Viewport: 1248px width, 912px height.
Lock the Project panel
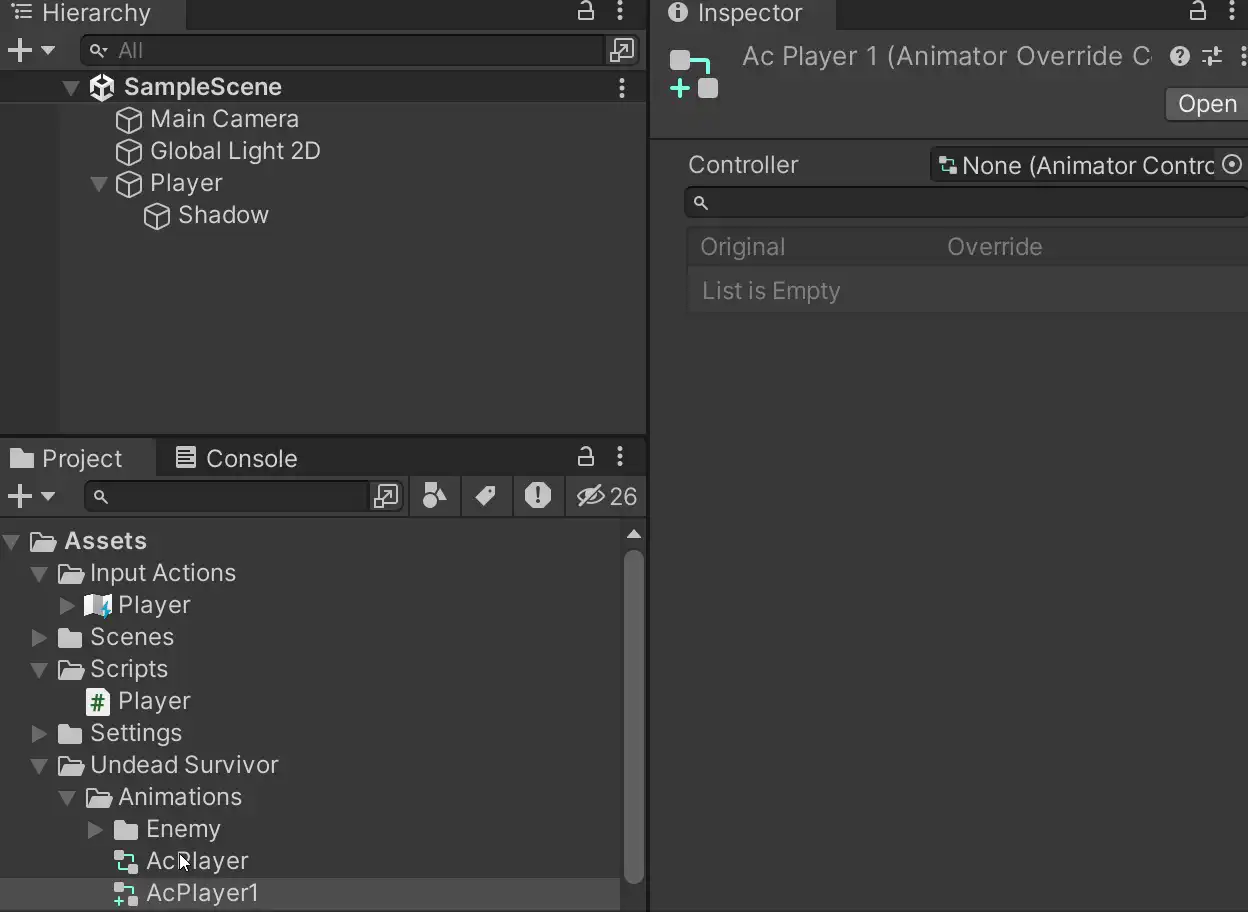tap(586, 457)
